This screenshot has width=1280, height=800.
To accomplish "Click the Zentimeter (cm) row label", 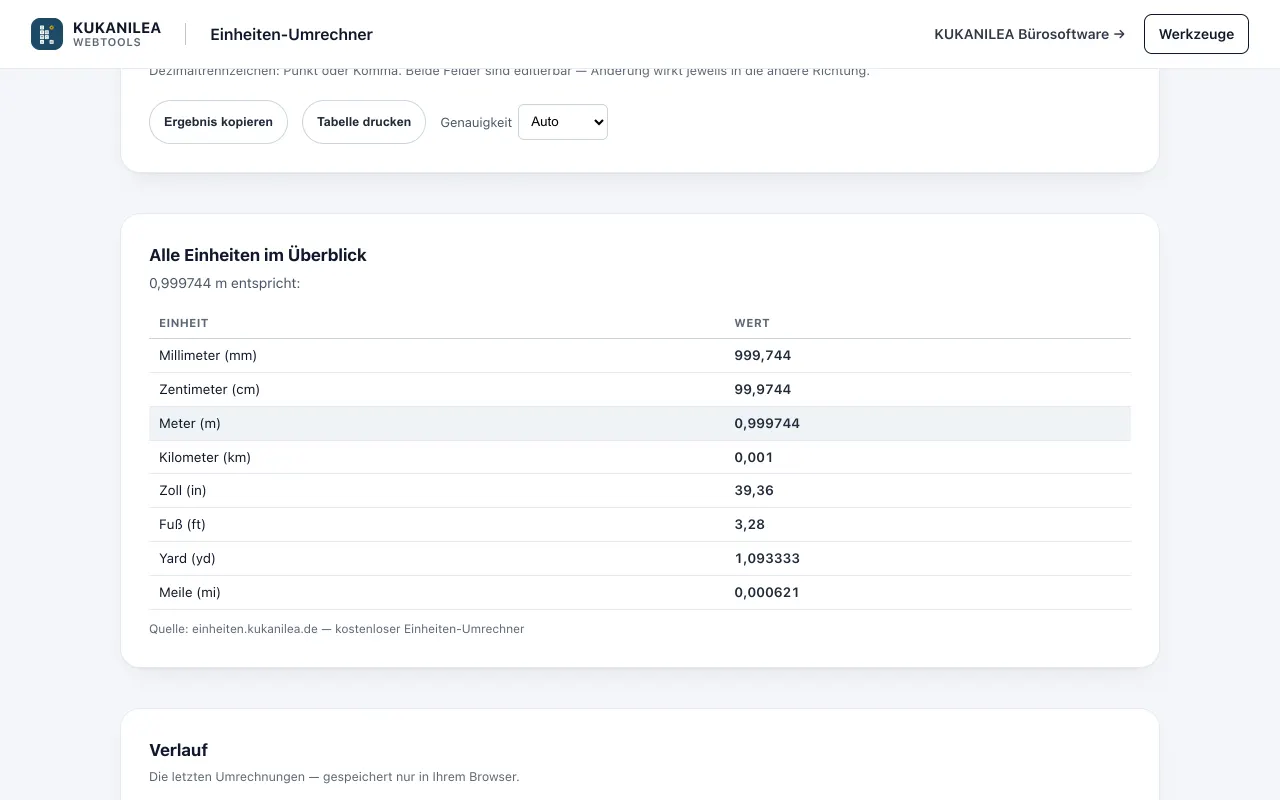I will [209, 389].
